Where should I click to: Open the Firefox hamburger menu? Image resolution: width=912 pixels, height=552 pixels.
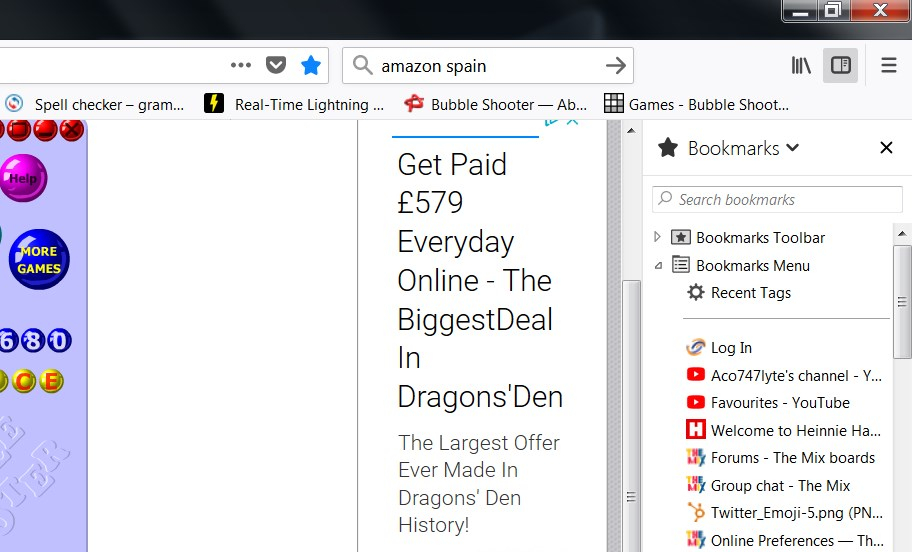(x=888, y=65)
